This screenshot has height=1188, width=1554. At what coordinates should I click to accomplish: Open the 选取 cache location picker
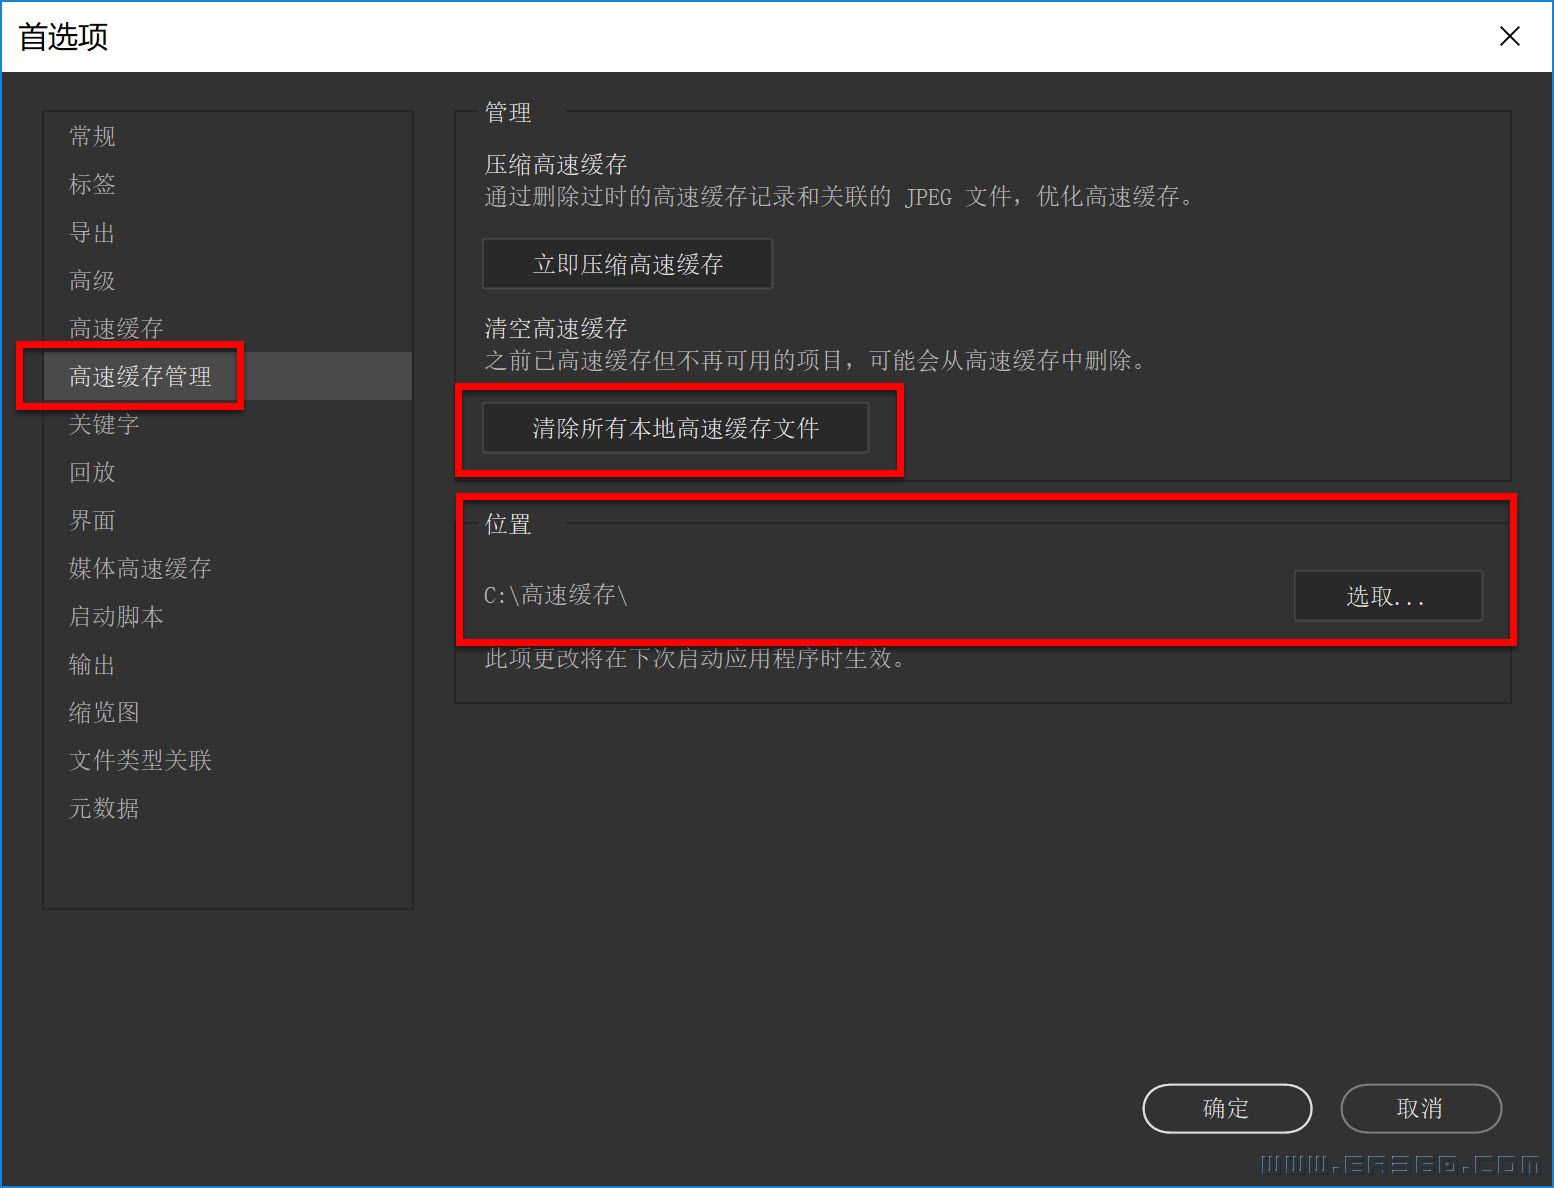(x=1388, y=596)
